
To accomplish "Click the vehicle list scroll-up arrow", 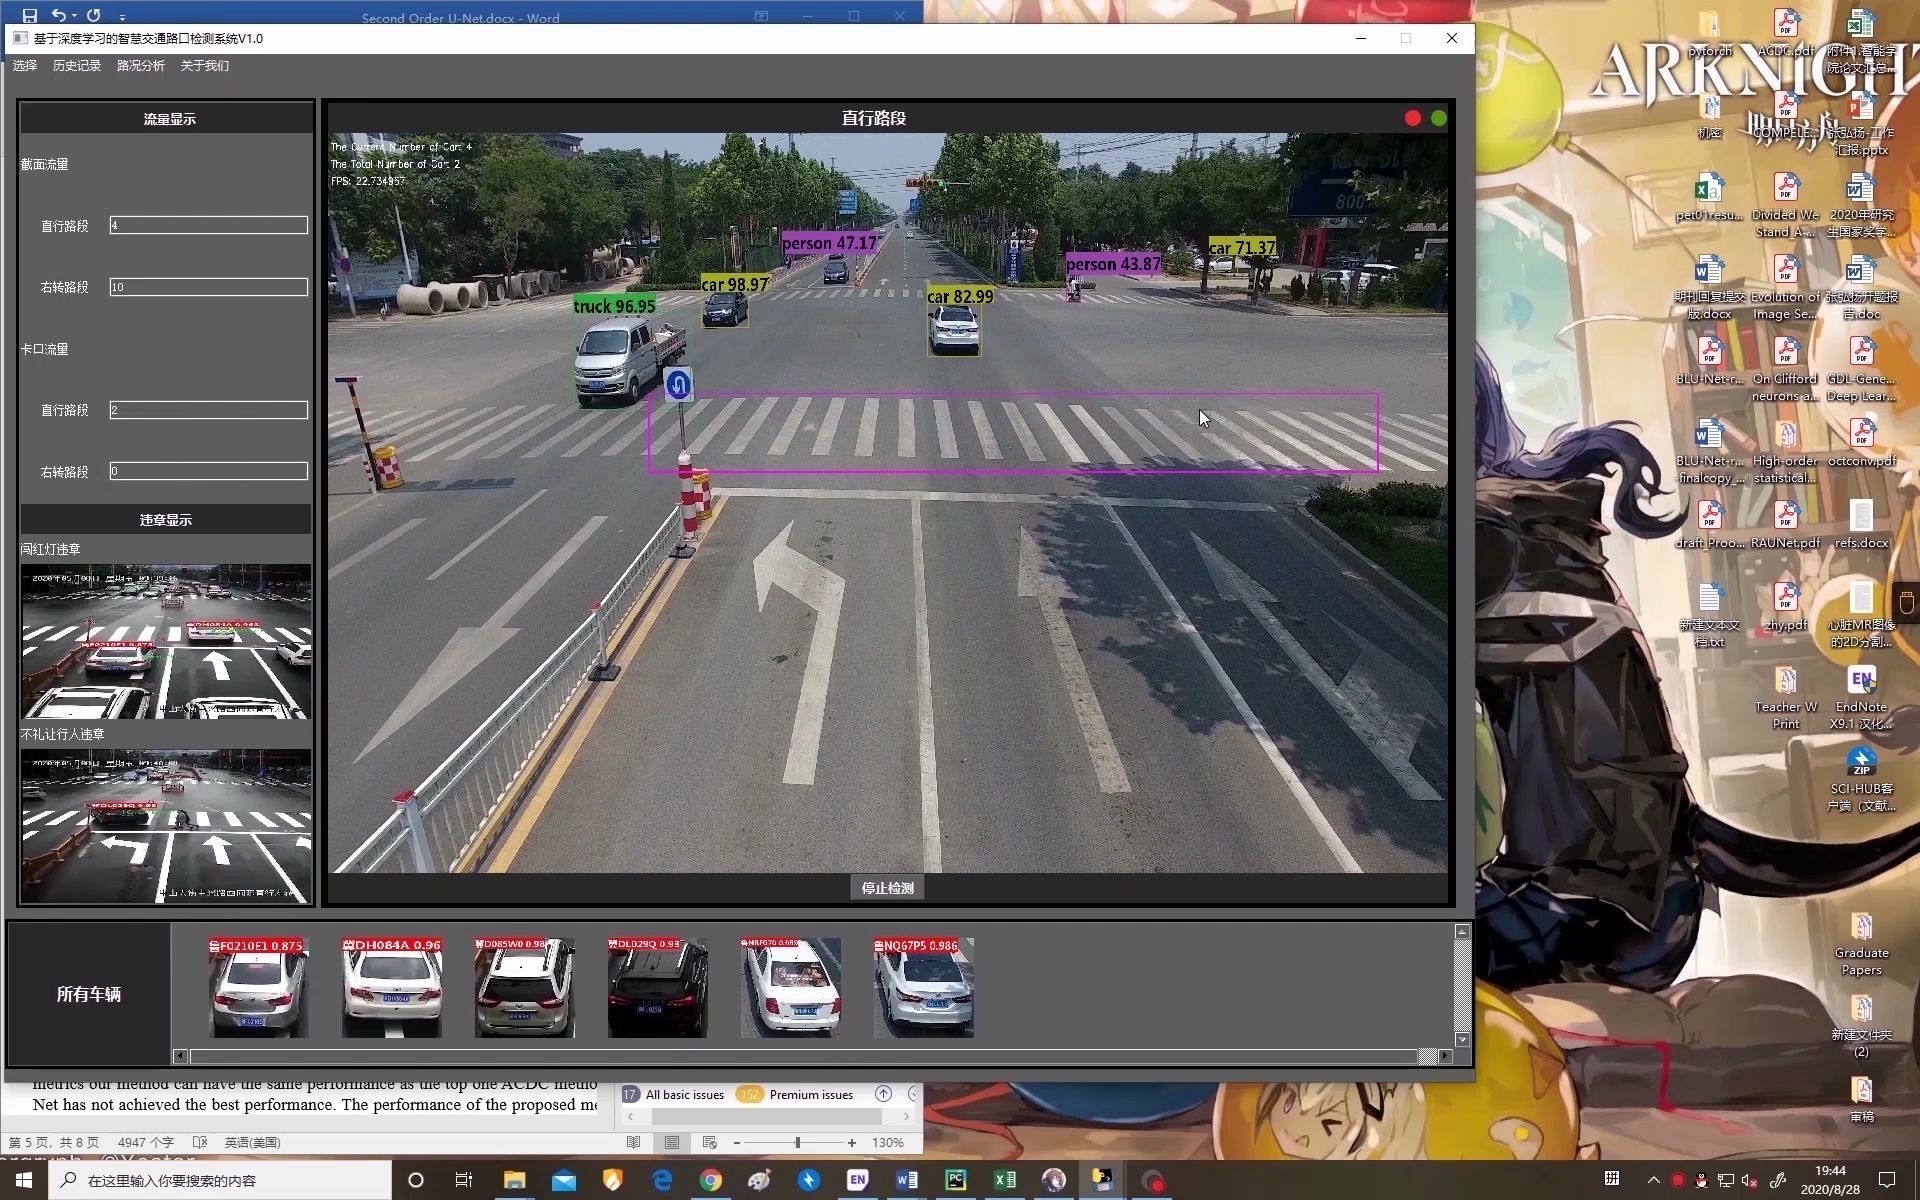I will pos(1462,932).
